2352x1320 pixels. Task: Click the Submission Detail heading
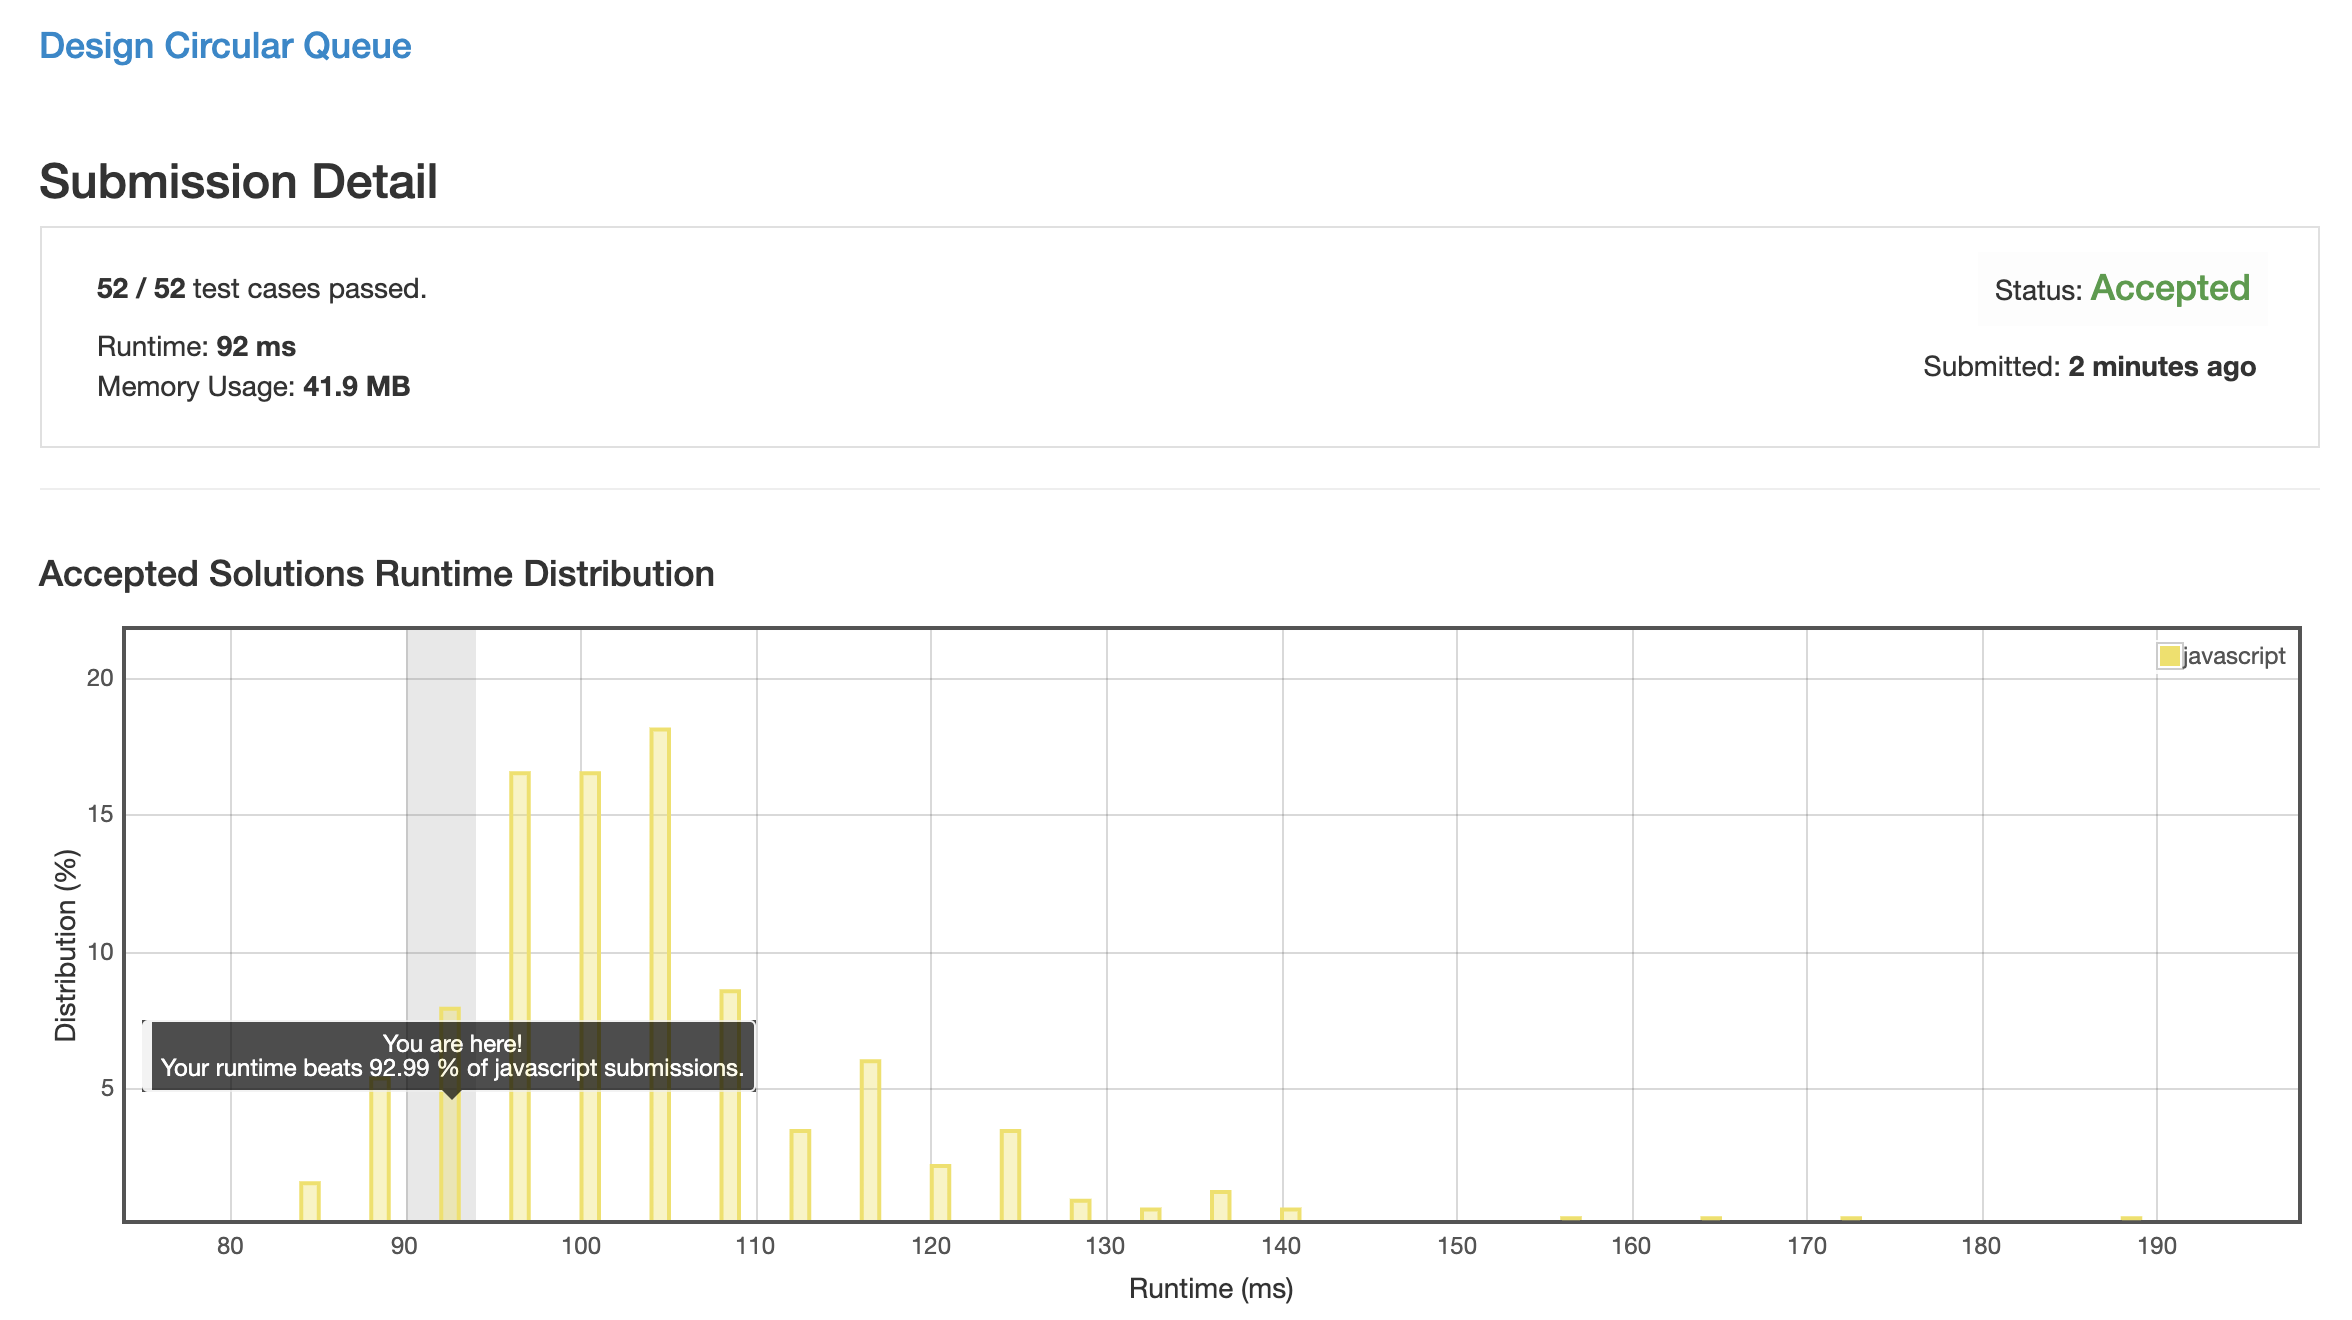(x=238, y=182)
